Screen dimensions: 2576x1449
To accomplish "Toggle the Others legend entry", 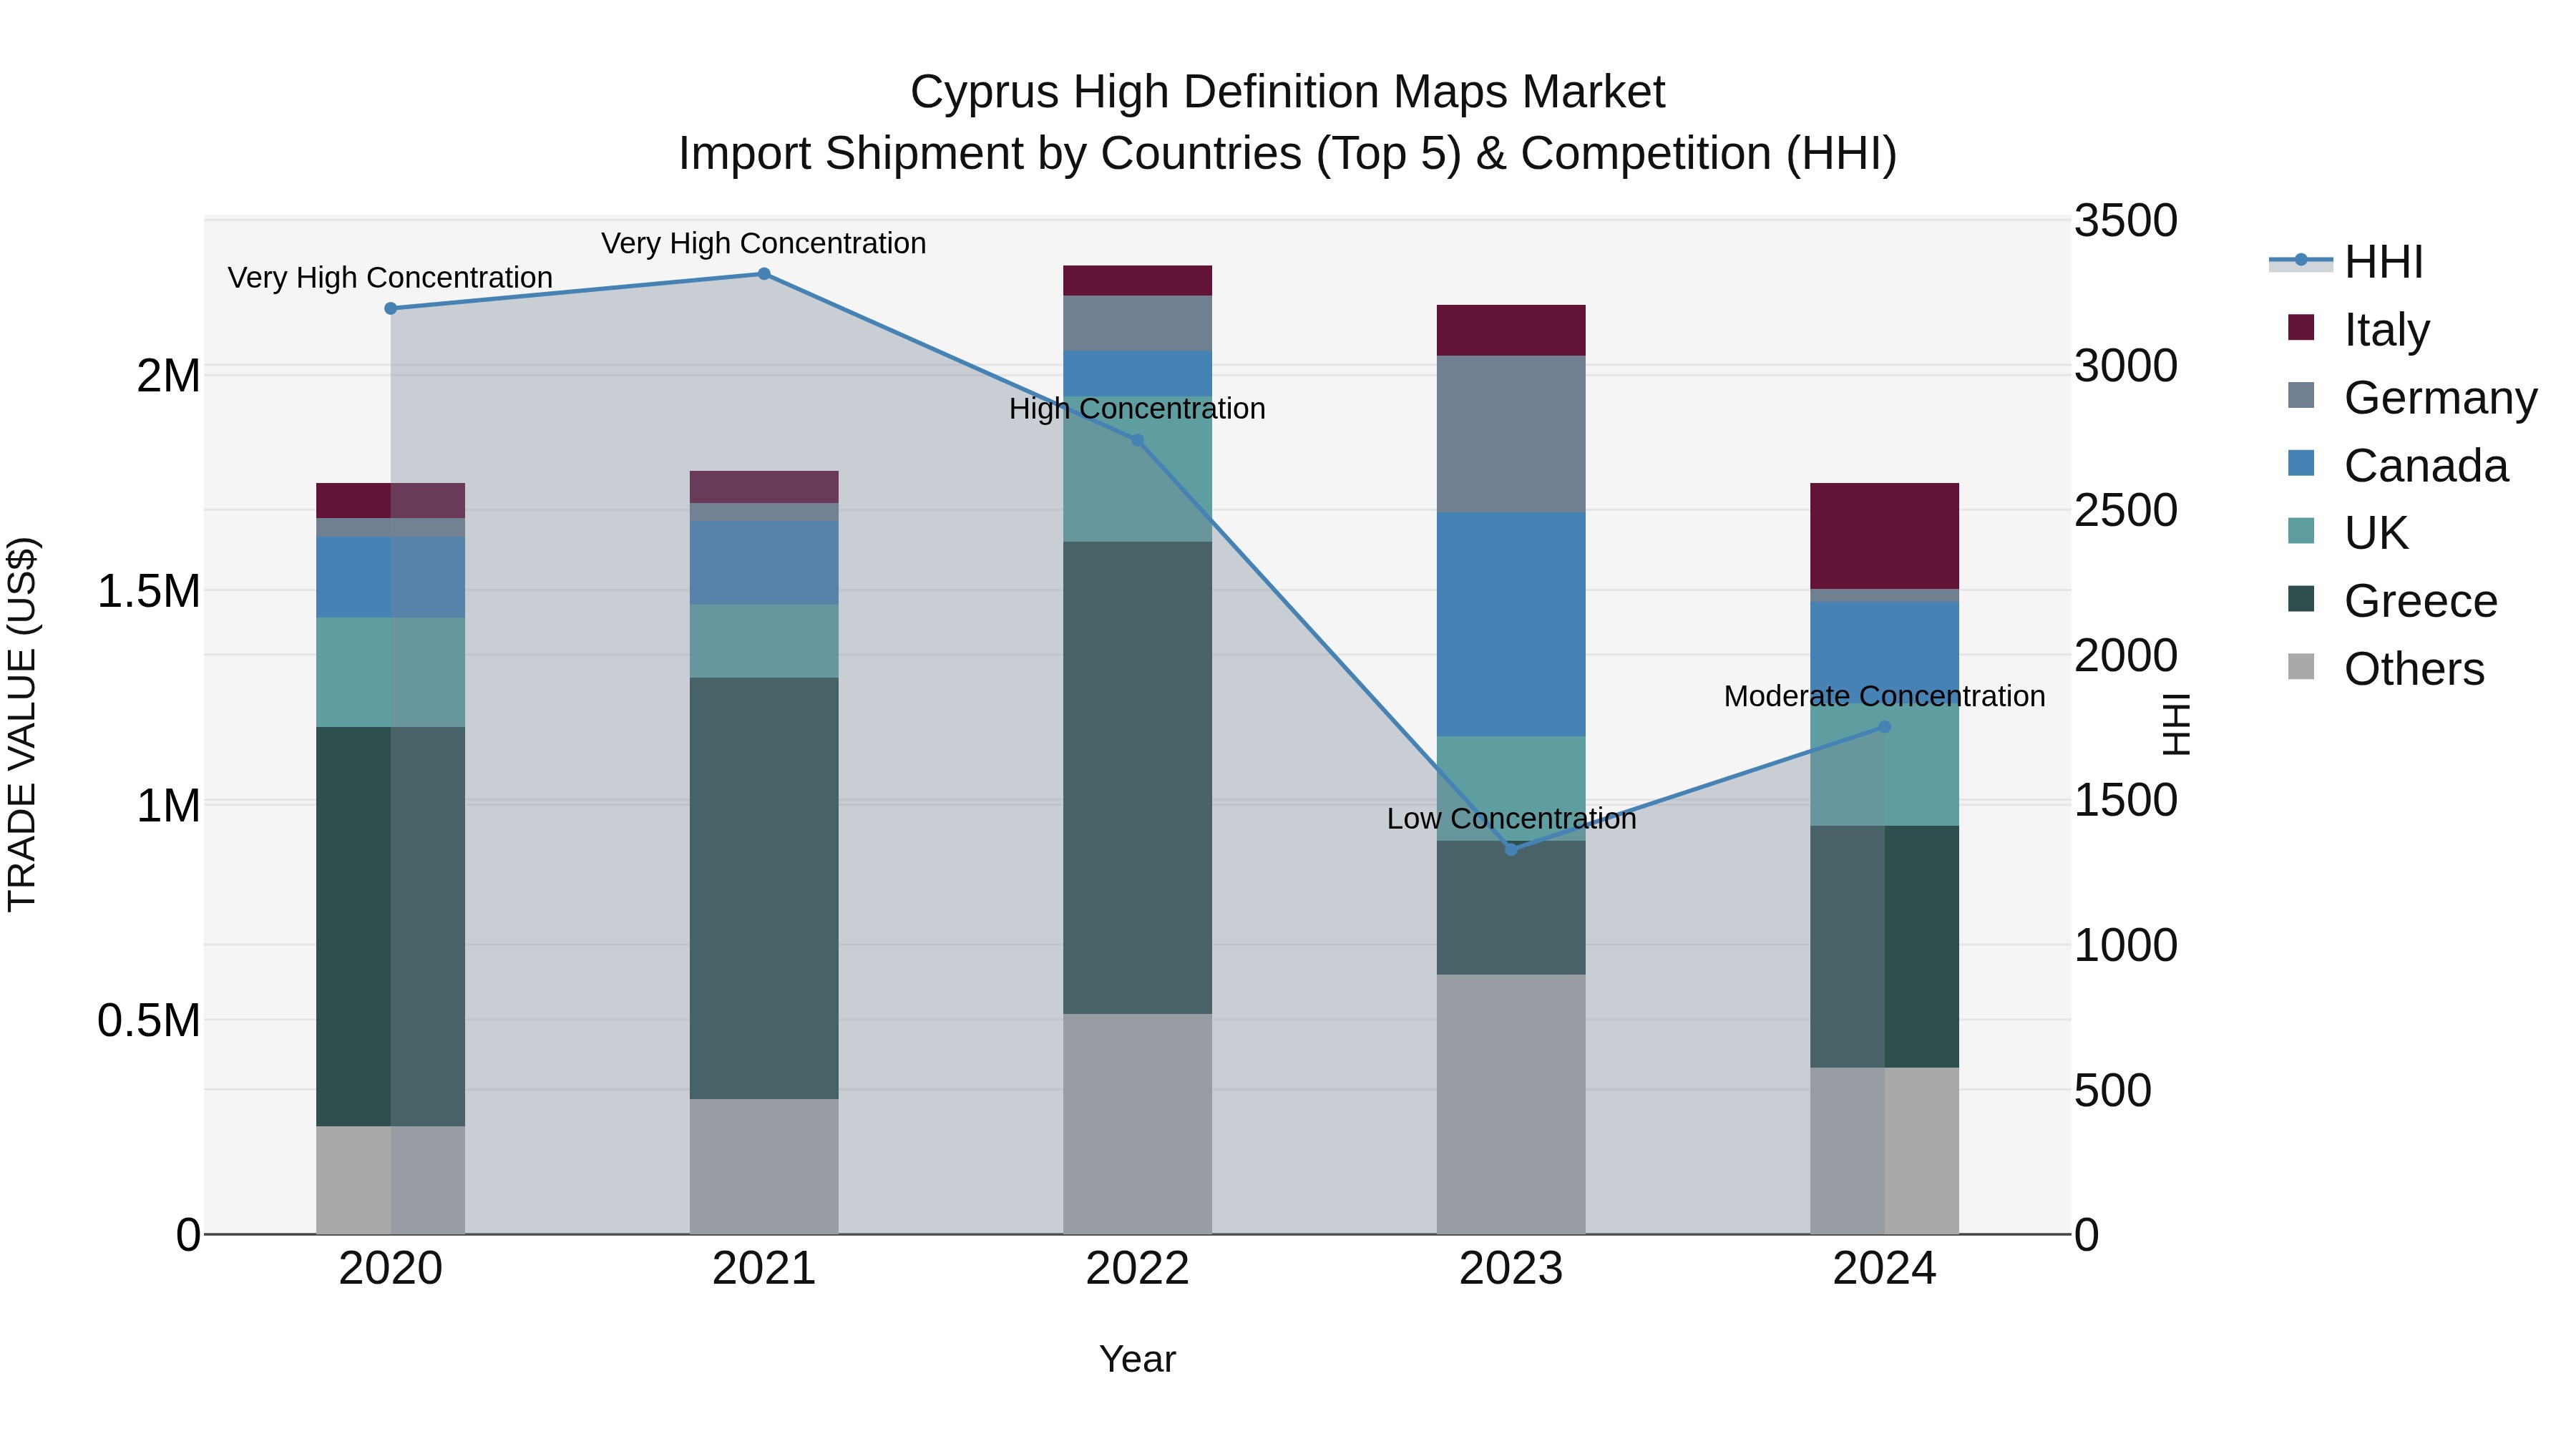I will (x=2386, y=668).
